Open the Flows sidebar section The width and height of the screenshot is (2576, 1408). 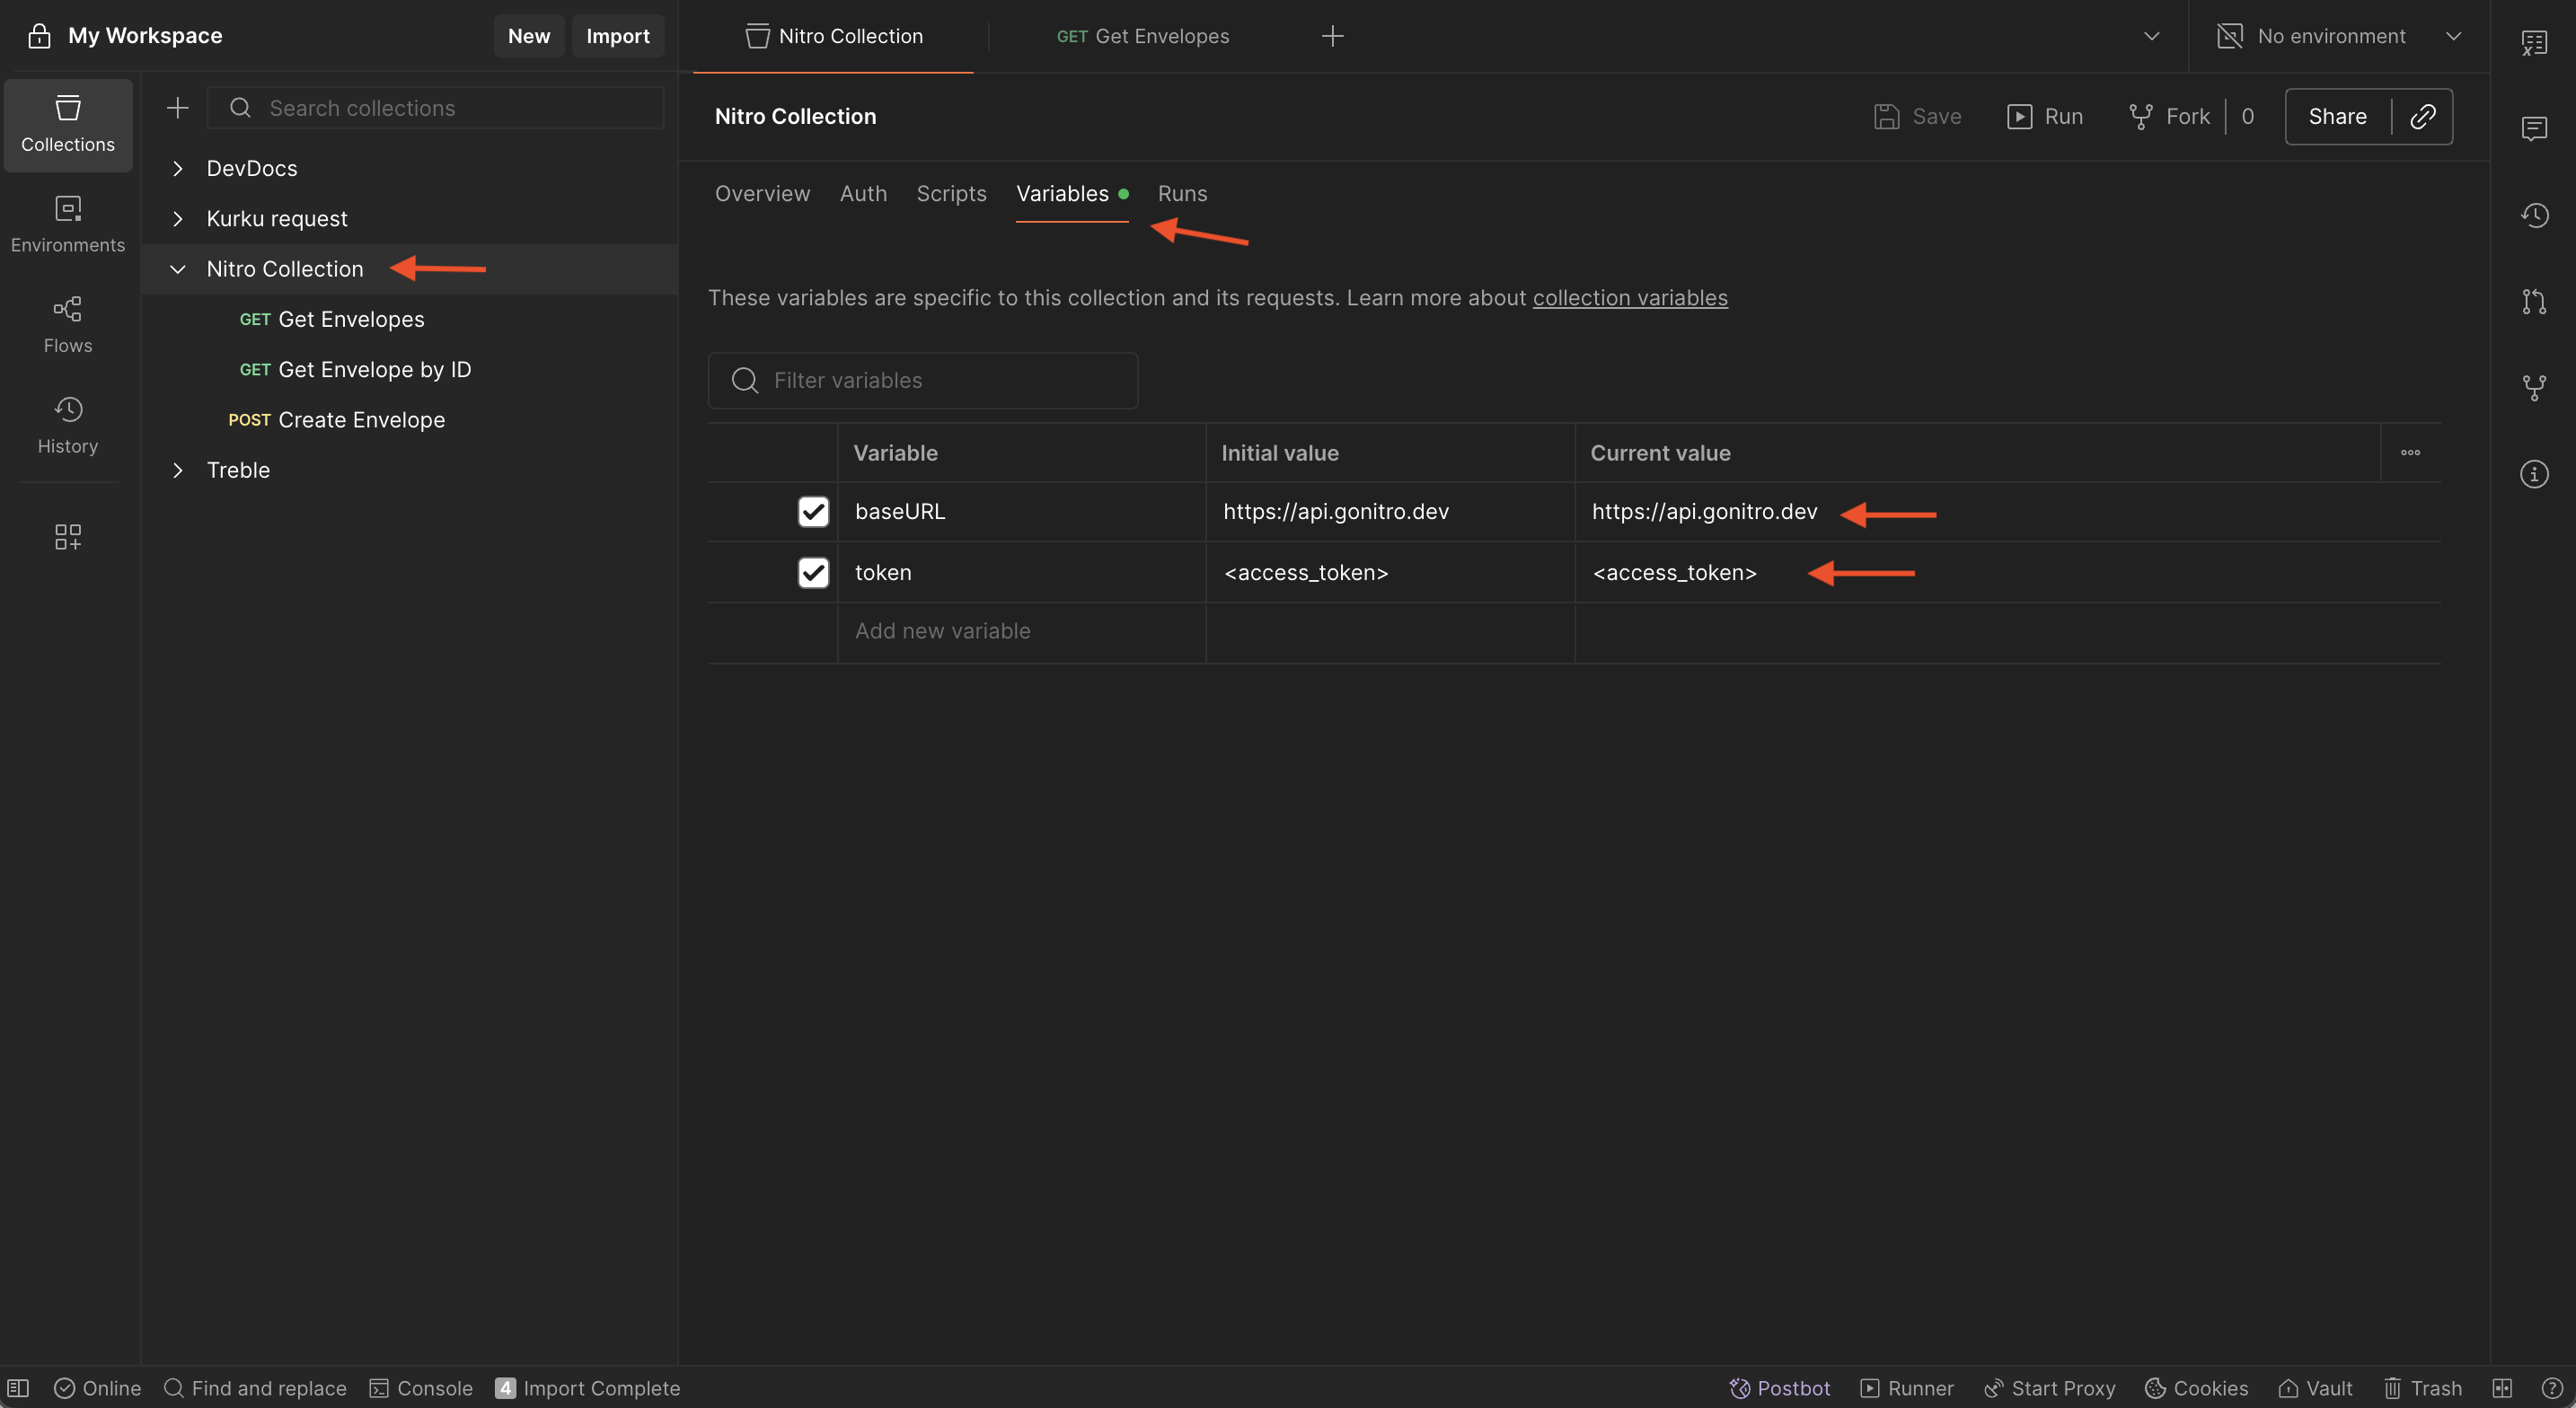67,325
